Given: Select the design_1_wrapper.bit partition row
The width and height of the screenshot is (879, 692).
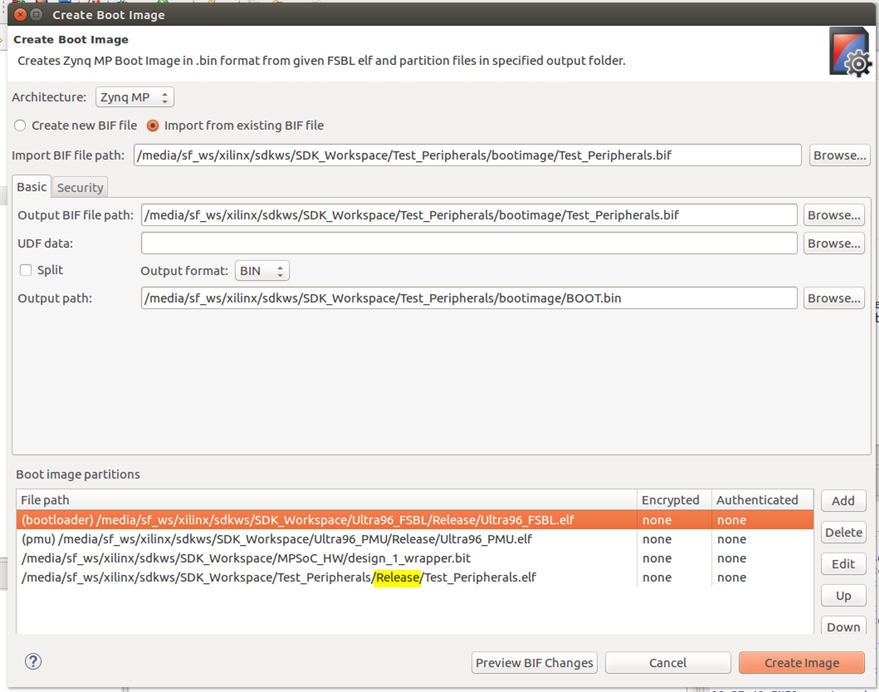Looking at the screenshot, I should (415, 558).
